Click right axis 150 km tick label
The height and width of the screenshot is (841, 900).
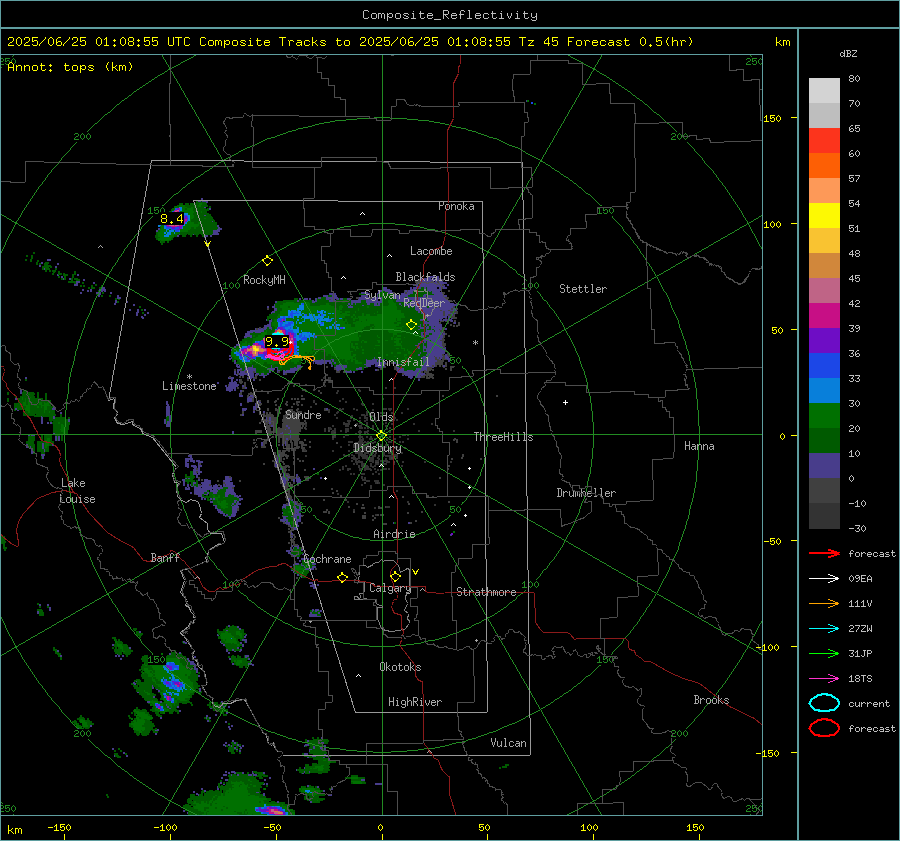(772, 118)
